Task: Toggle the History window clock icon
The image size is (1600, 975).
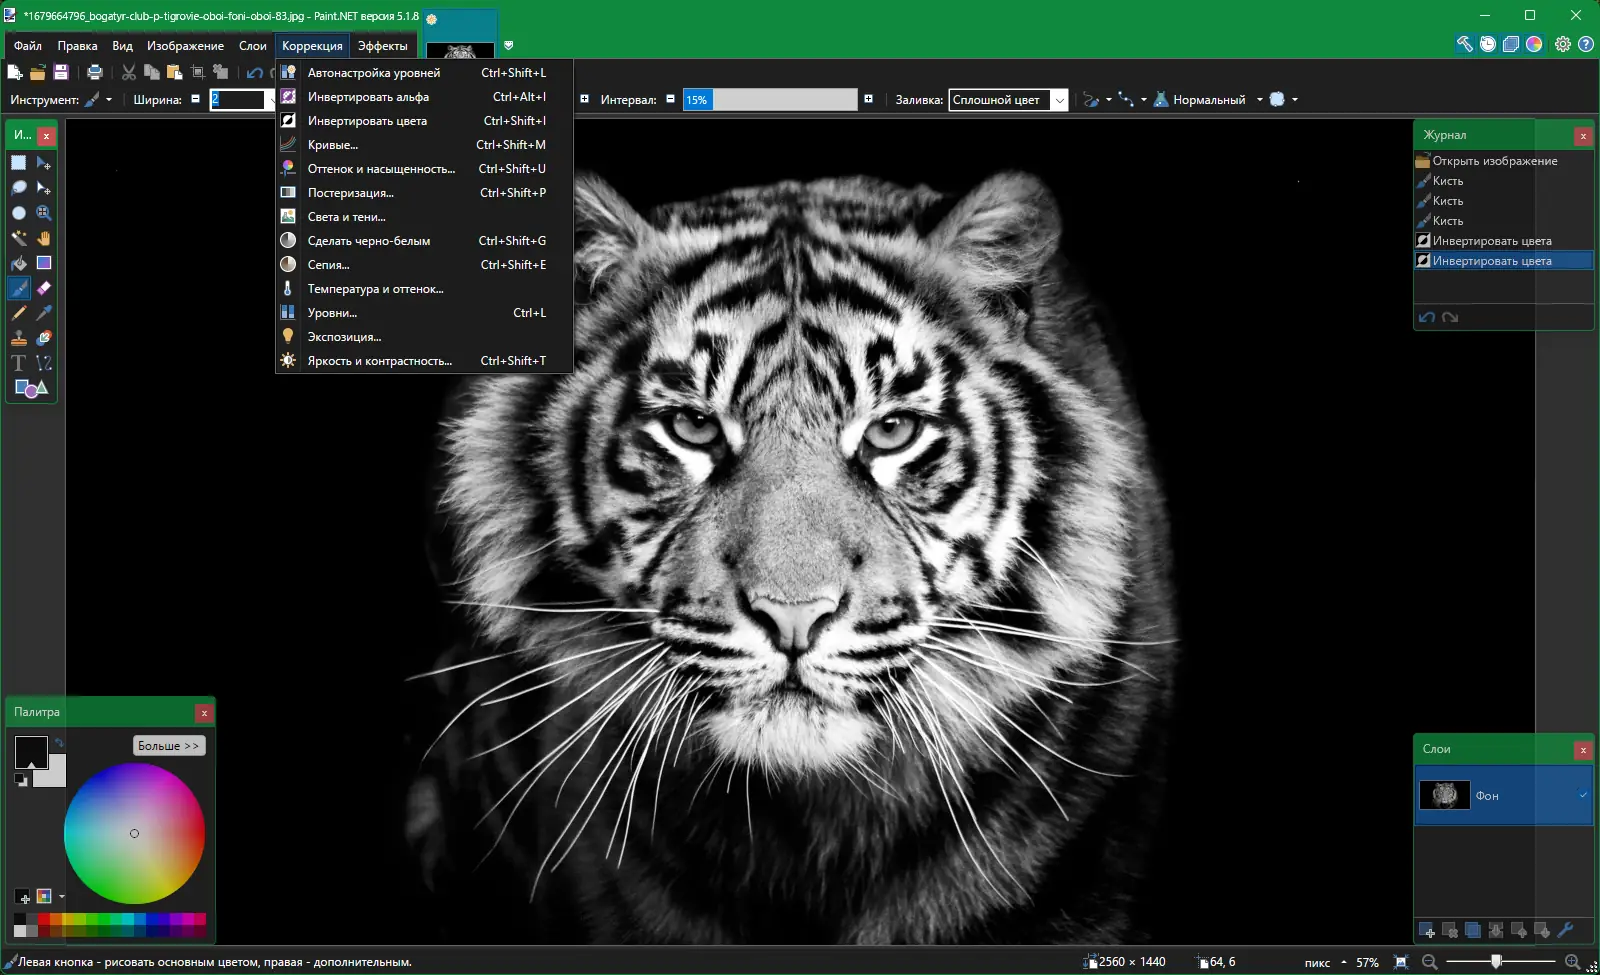Action: coord(1488,44)
